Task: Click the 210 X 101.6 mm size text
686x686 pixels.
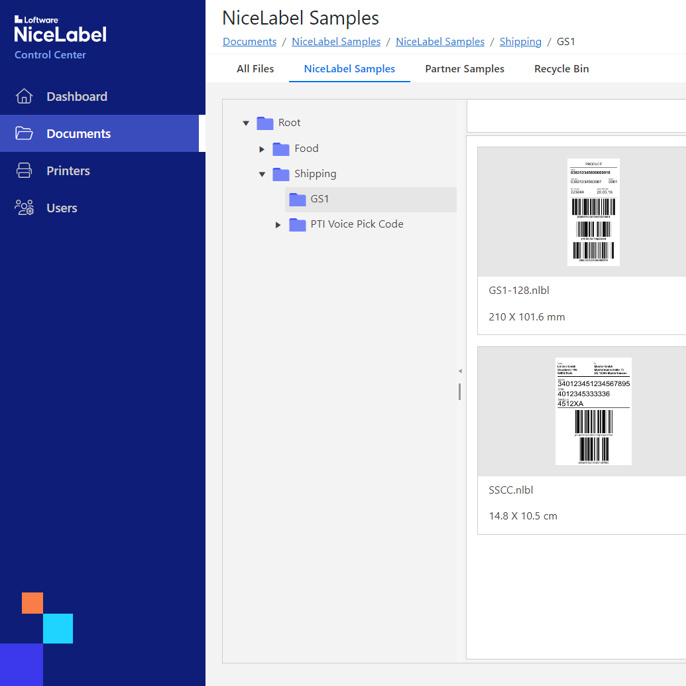Action: point(527,317)
